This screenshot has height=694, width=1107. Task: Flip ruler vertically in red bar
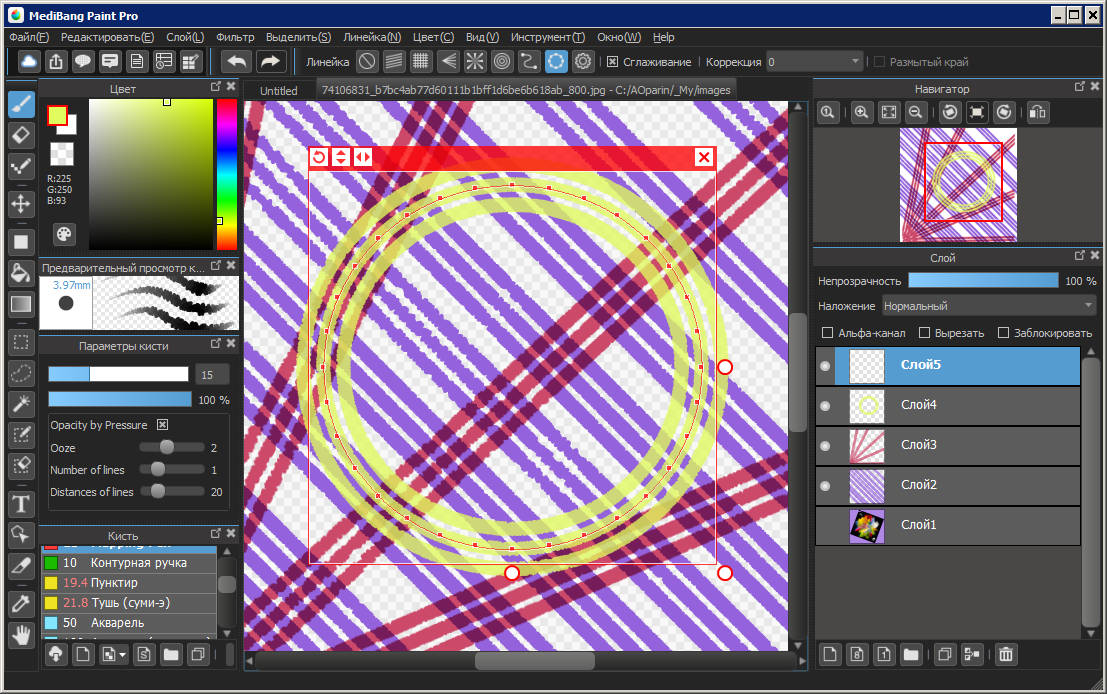[341, 157]
